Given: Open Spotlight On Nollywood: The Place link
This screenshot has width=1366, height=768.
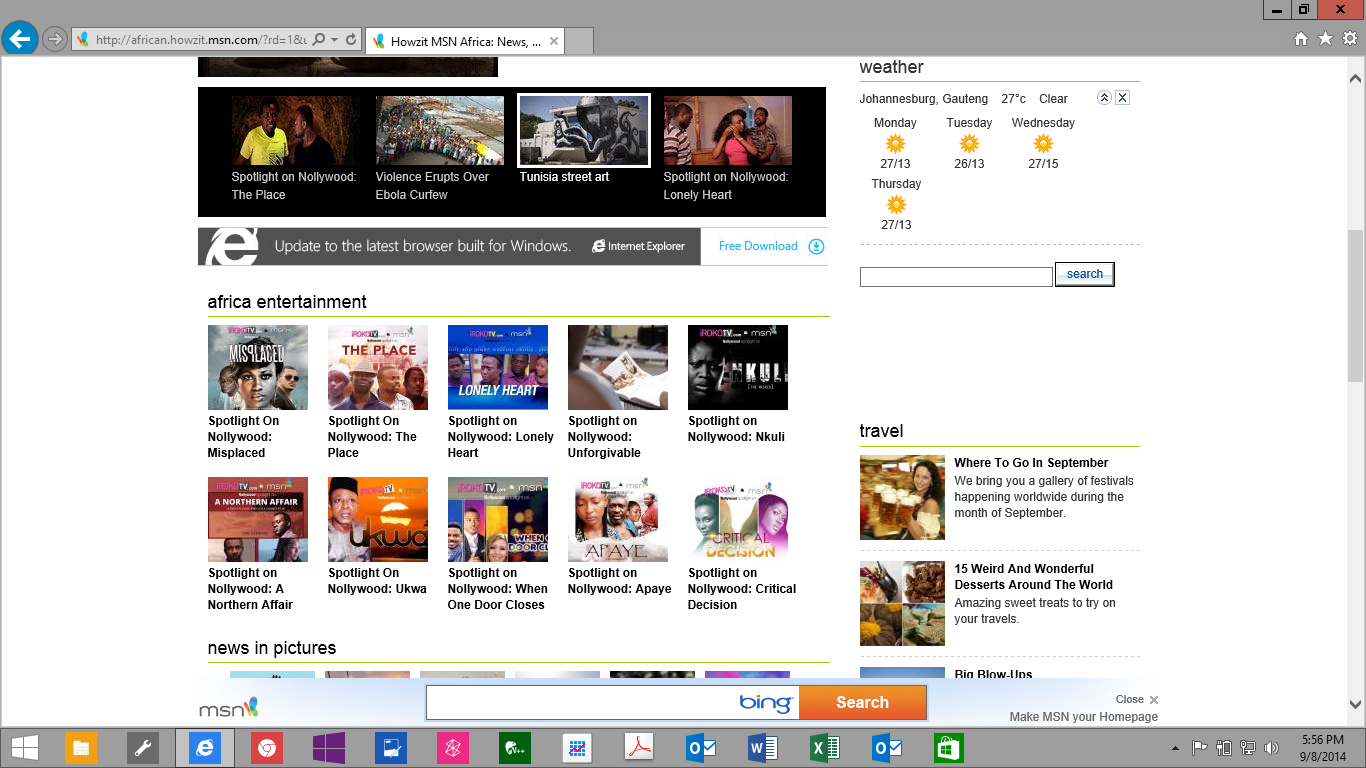Looking at the screenshot, I should tap(372, 437).
